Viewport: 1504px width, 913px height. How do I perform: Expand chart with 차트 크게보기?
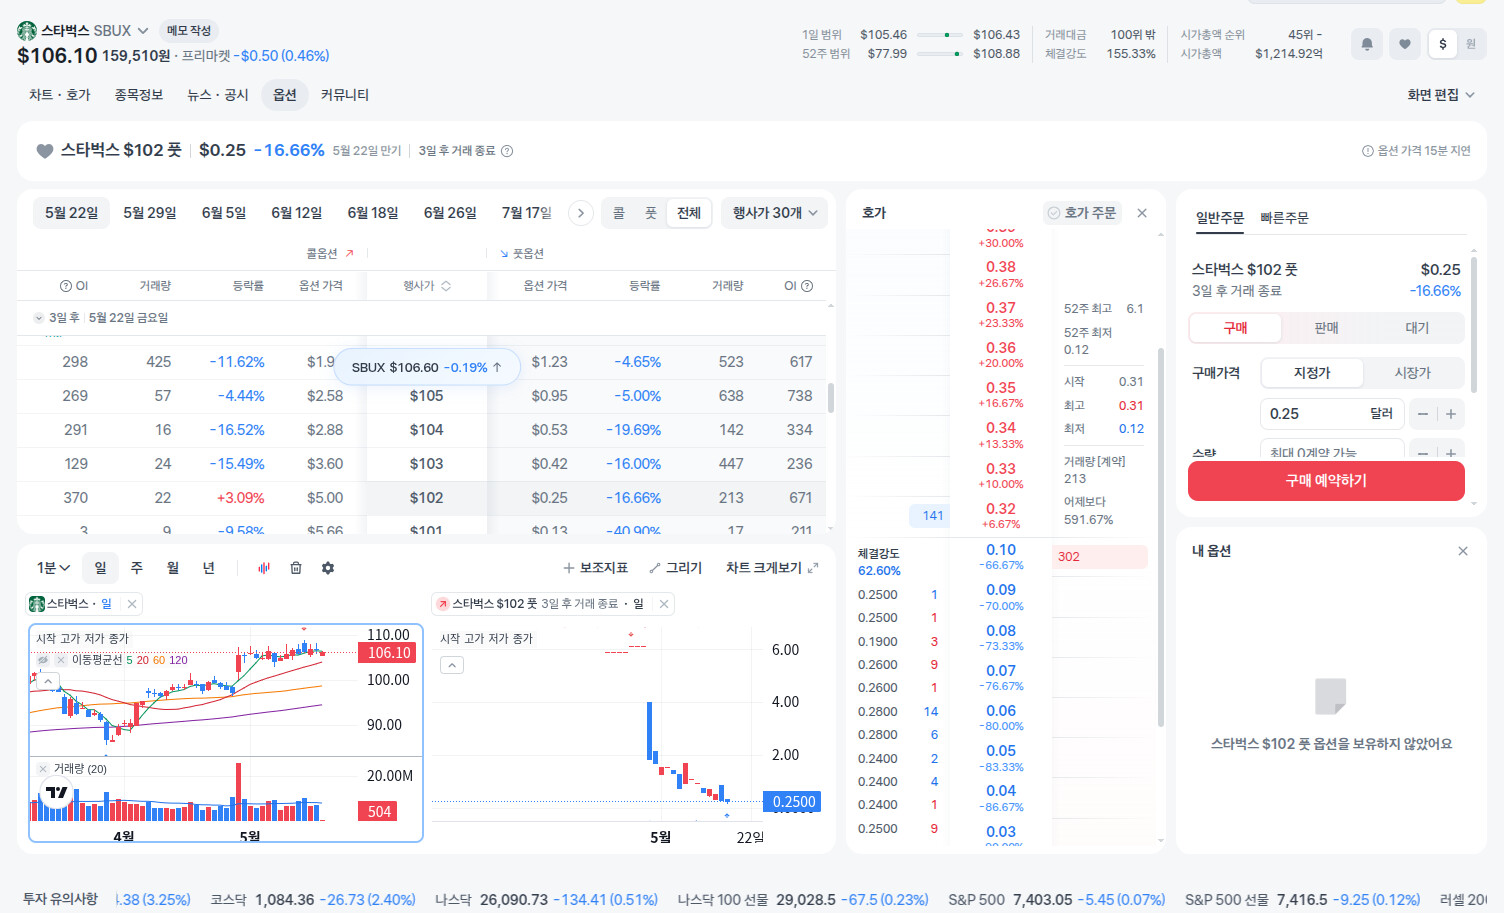(x=772, y=568)
